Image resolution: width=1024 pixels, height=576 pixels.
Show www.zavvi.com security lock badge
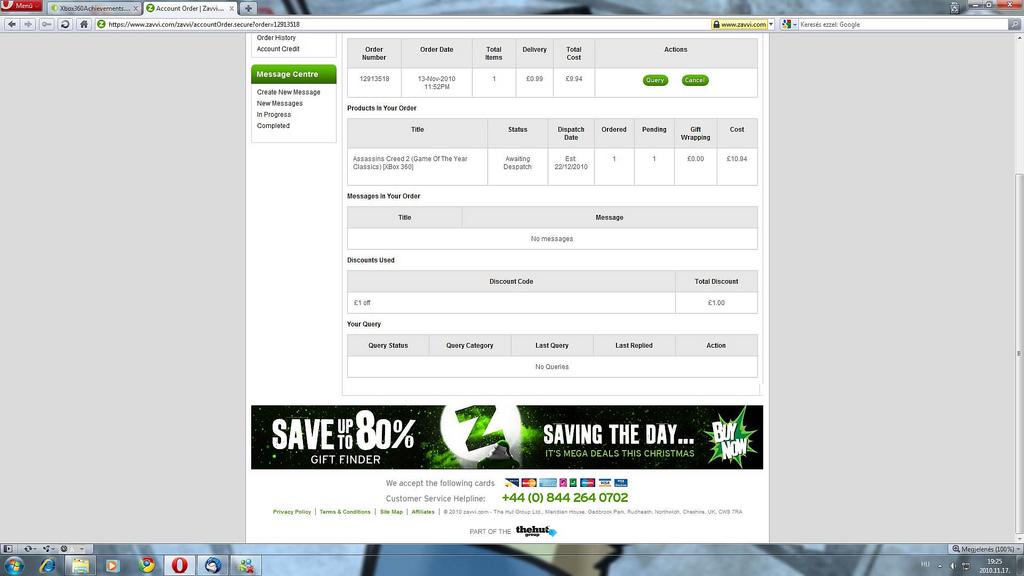tap(739, 24)
